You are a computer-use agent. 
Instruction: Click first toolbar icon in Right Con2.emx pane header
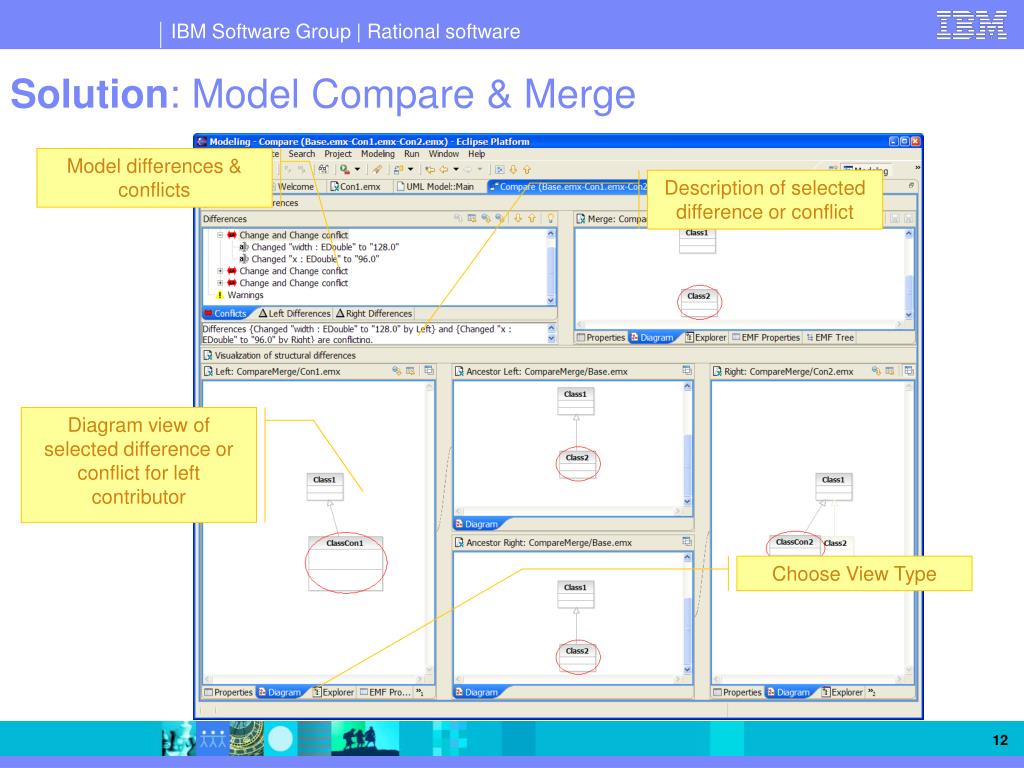(x=876, y=370)
